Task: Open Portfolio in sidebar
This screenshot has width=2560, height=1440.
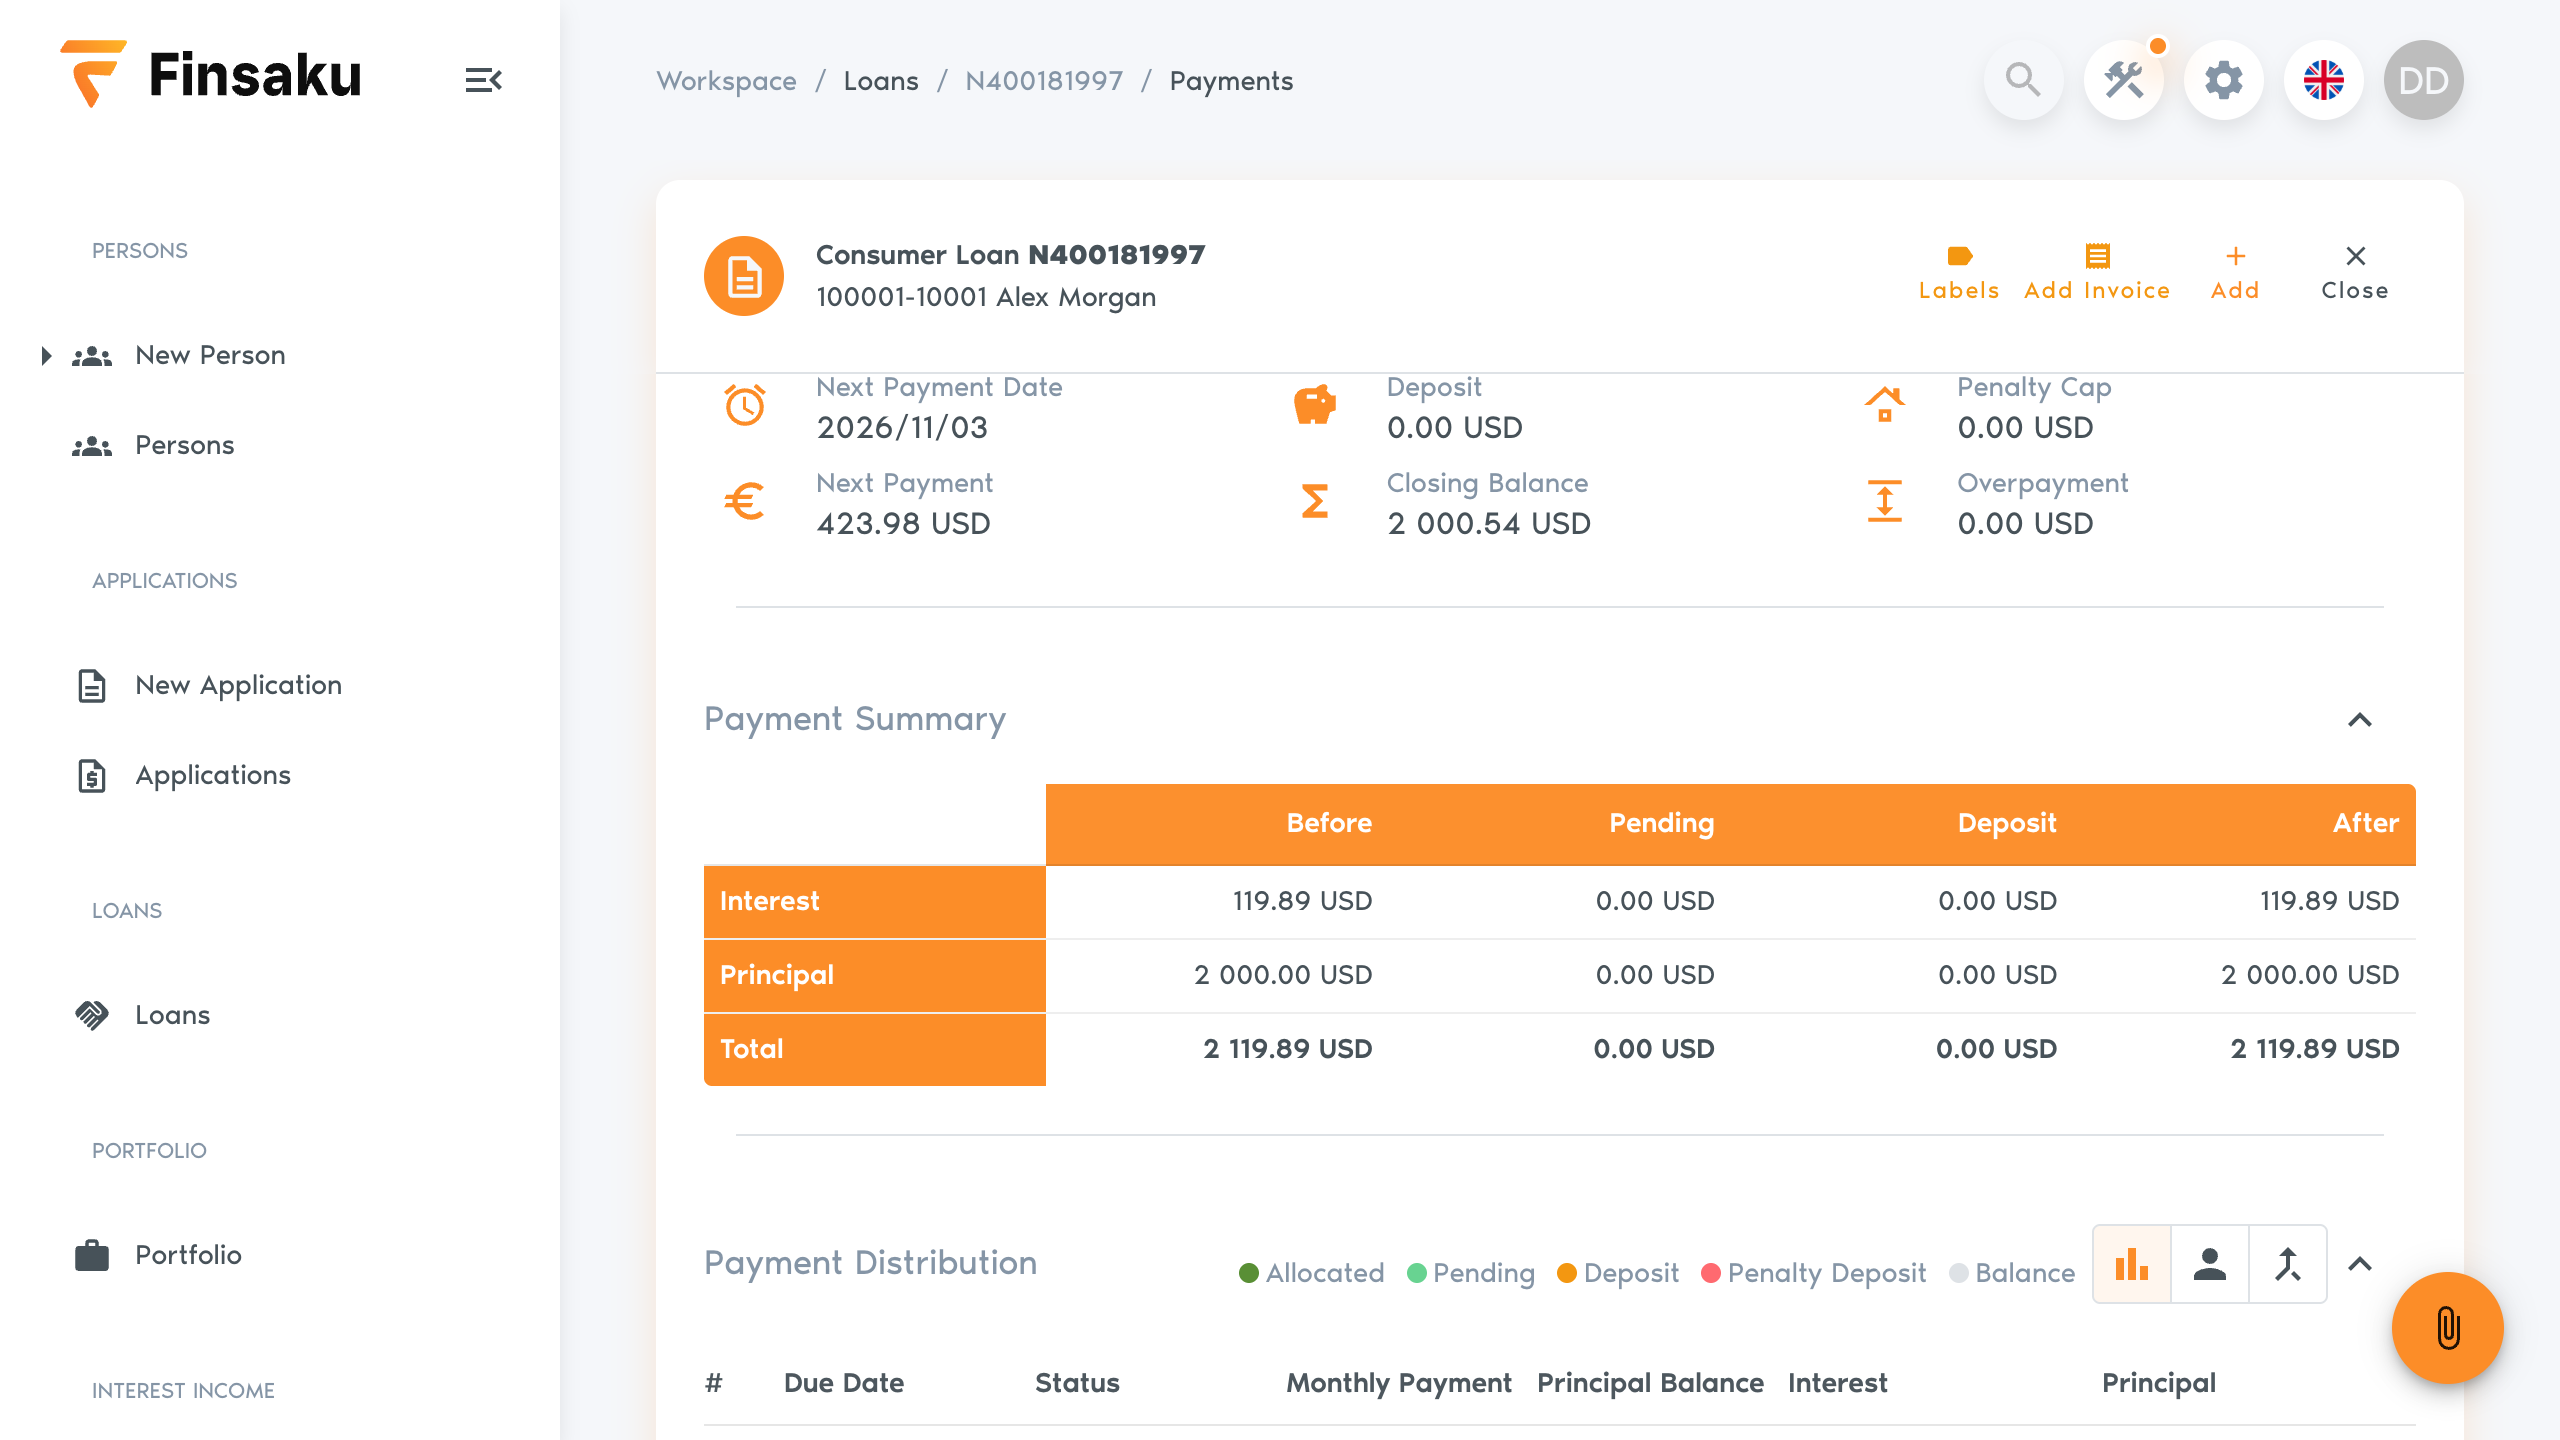Action: [x=188, y=1255]
